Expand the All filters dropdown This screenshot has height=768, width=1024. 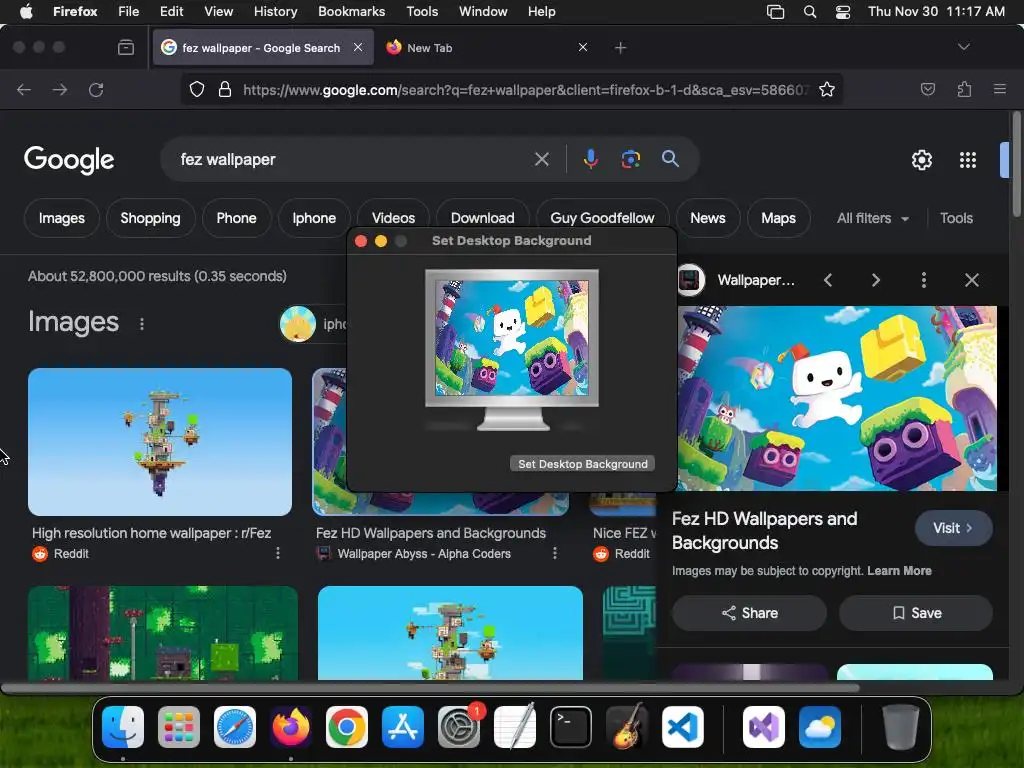tap(872, 218)
